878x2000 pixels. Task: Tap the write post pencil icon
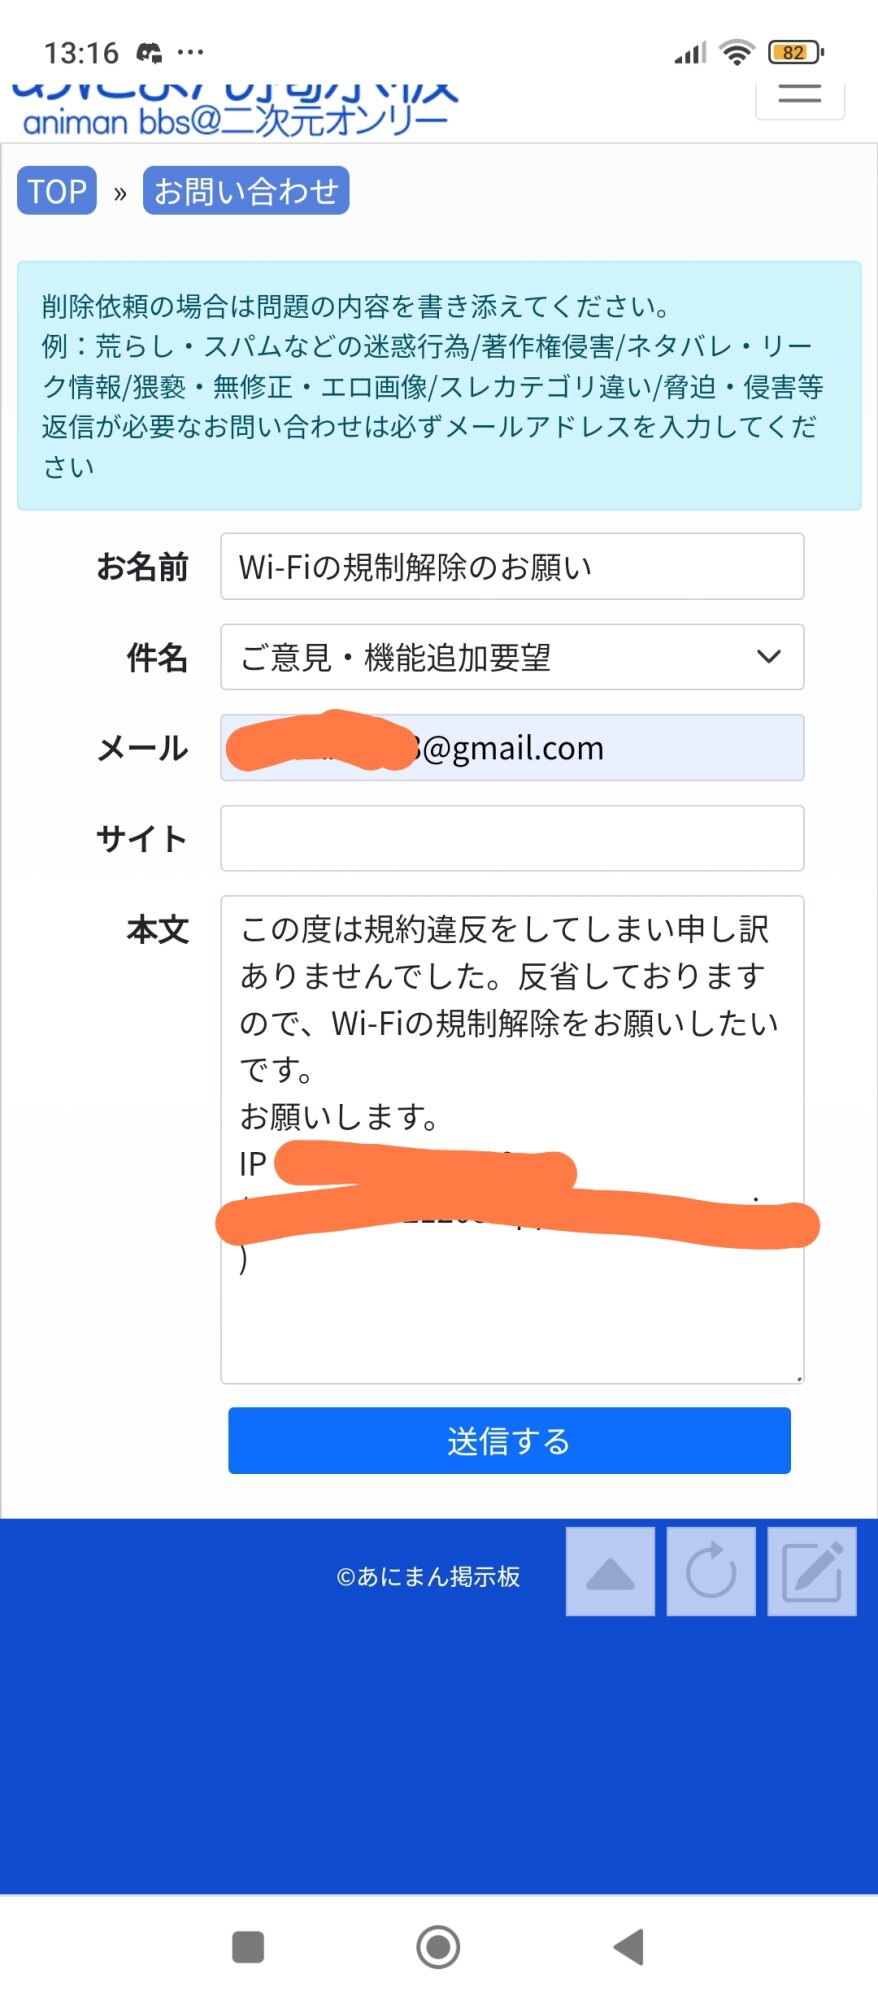tap(812, 1571)
